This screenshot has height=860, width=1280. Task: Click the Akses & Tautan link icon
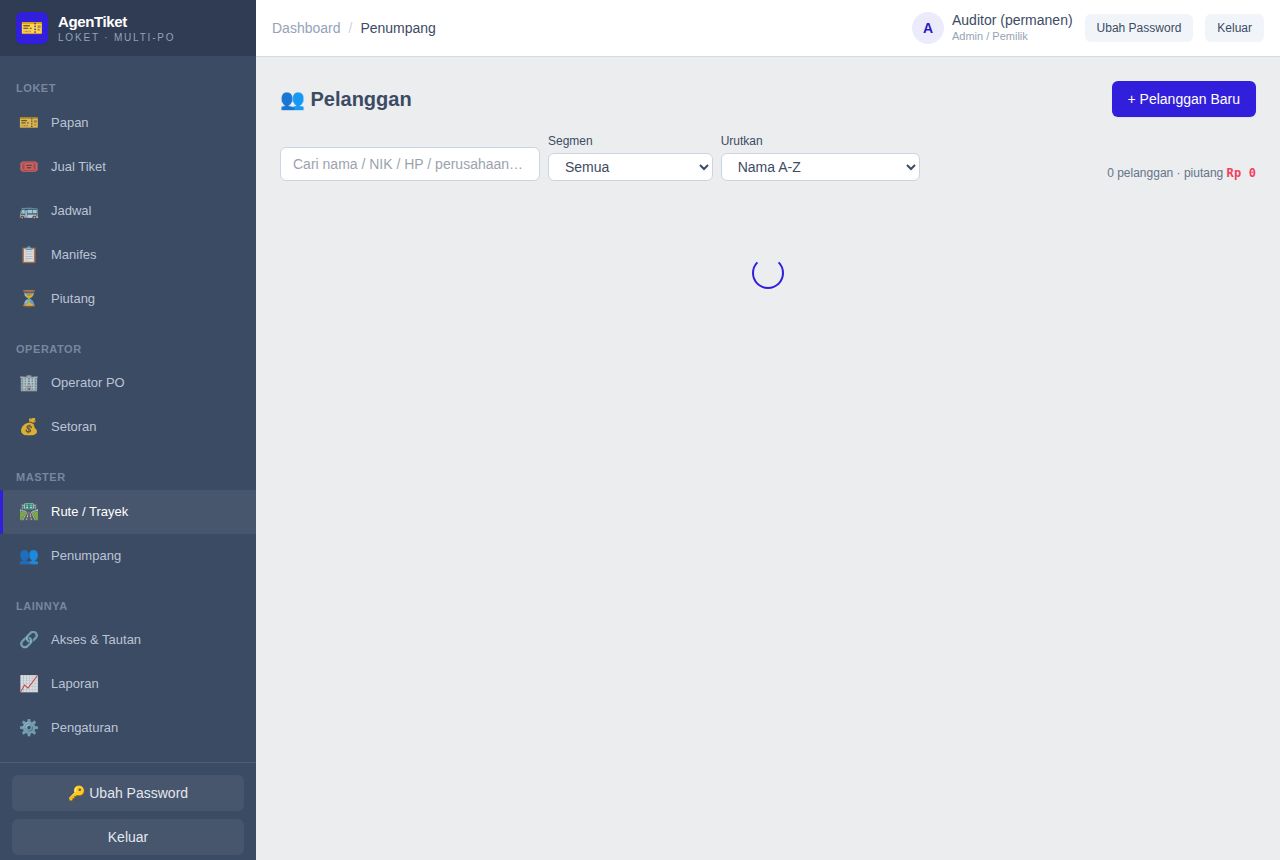point(29,639)
